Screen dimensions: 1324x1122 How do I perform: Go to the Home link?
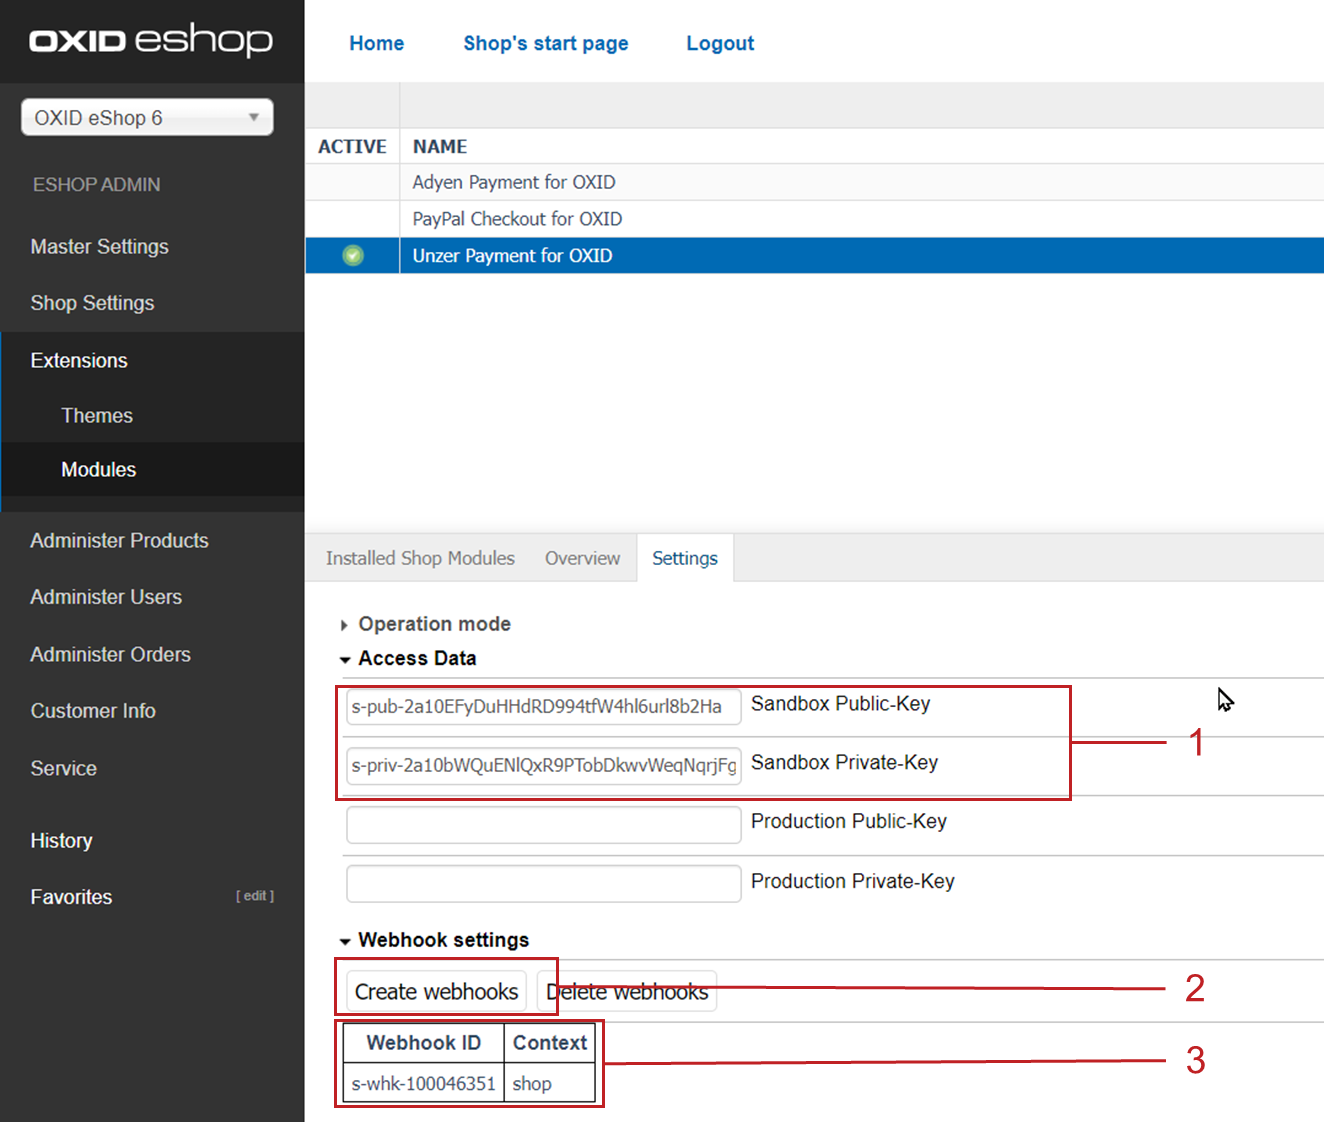coord(377,43)
